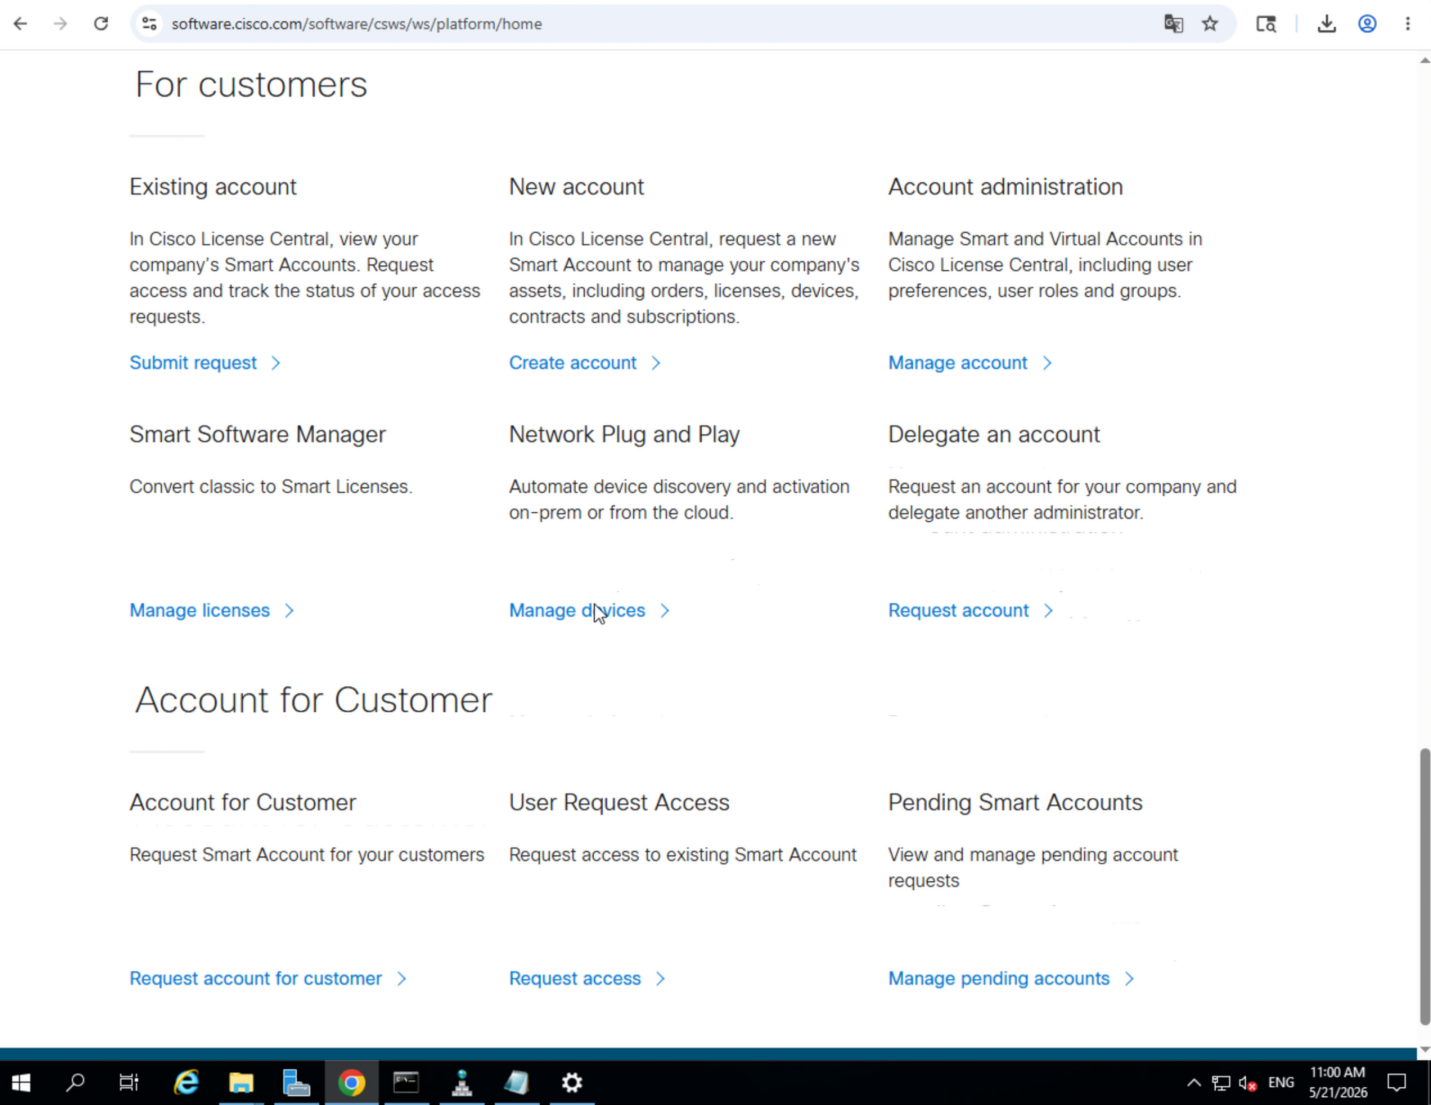Screen dimensions: 1431x1105
Task: Click chevron beside Manage pending accounts
Action: coord(1129,979)
